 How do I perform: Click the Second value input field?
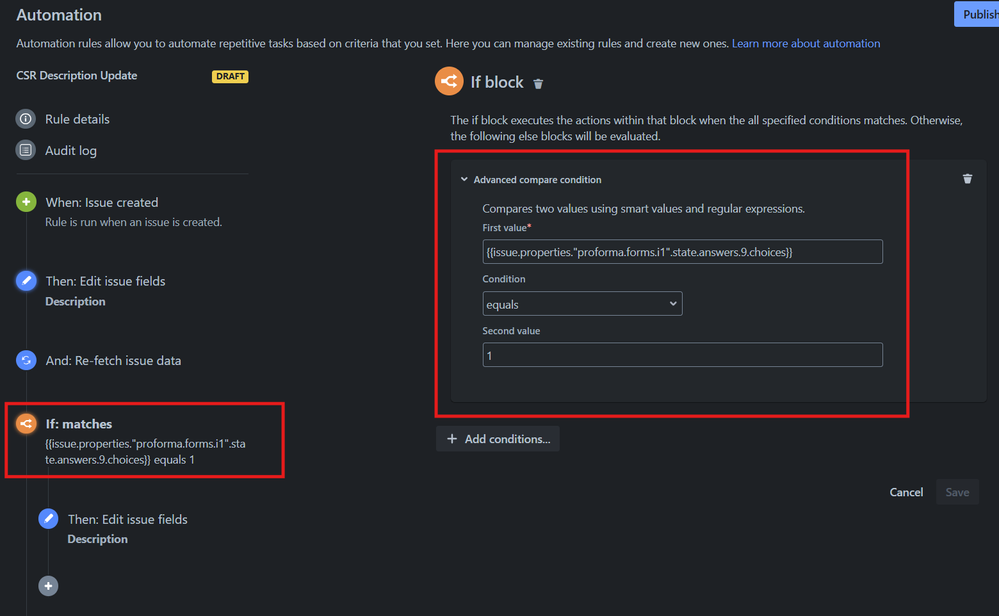point(682,355)
